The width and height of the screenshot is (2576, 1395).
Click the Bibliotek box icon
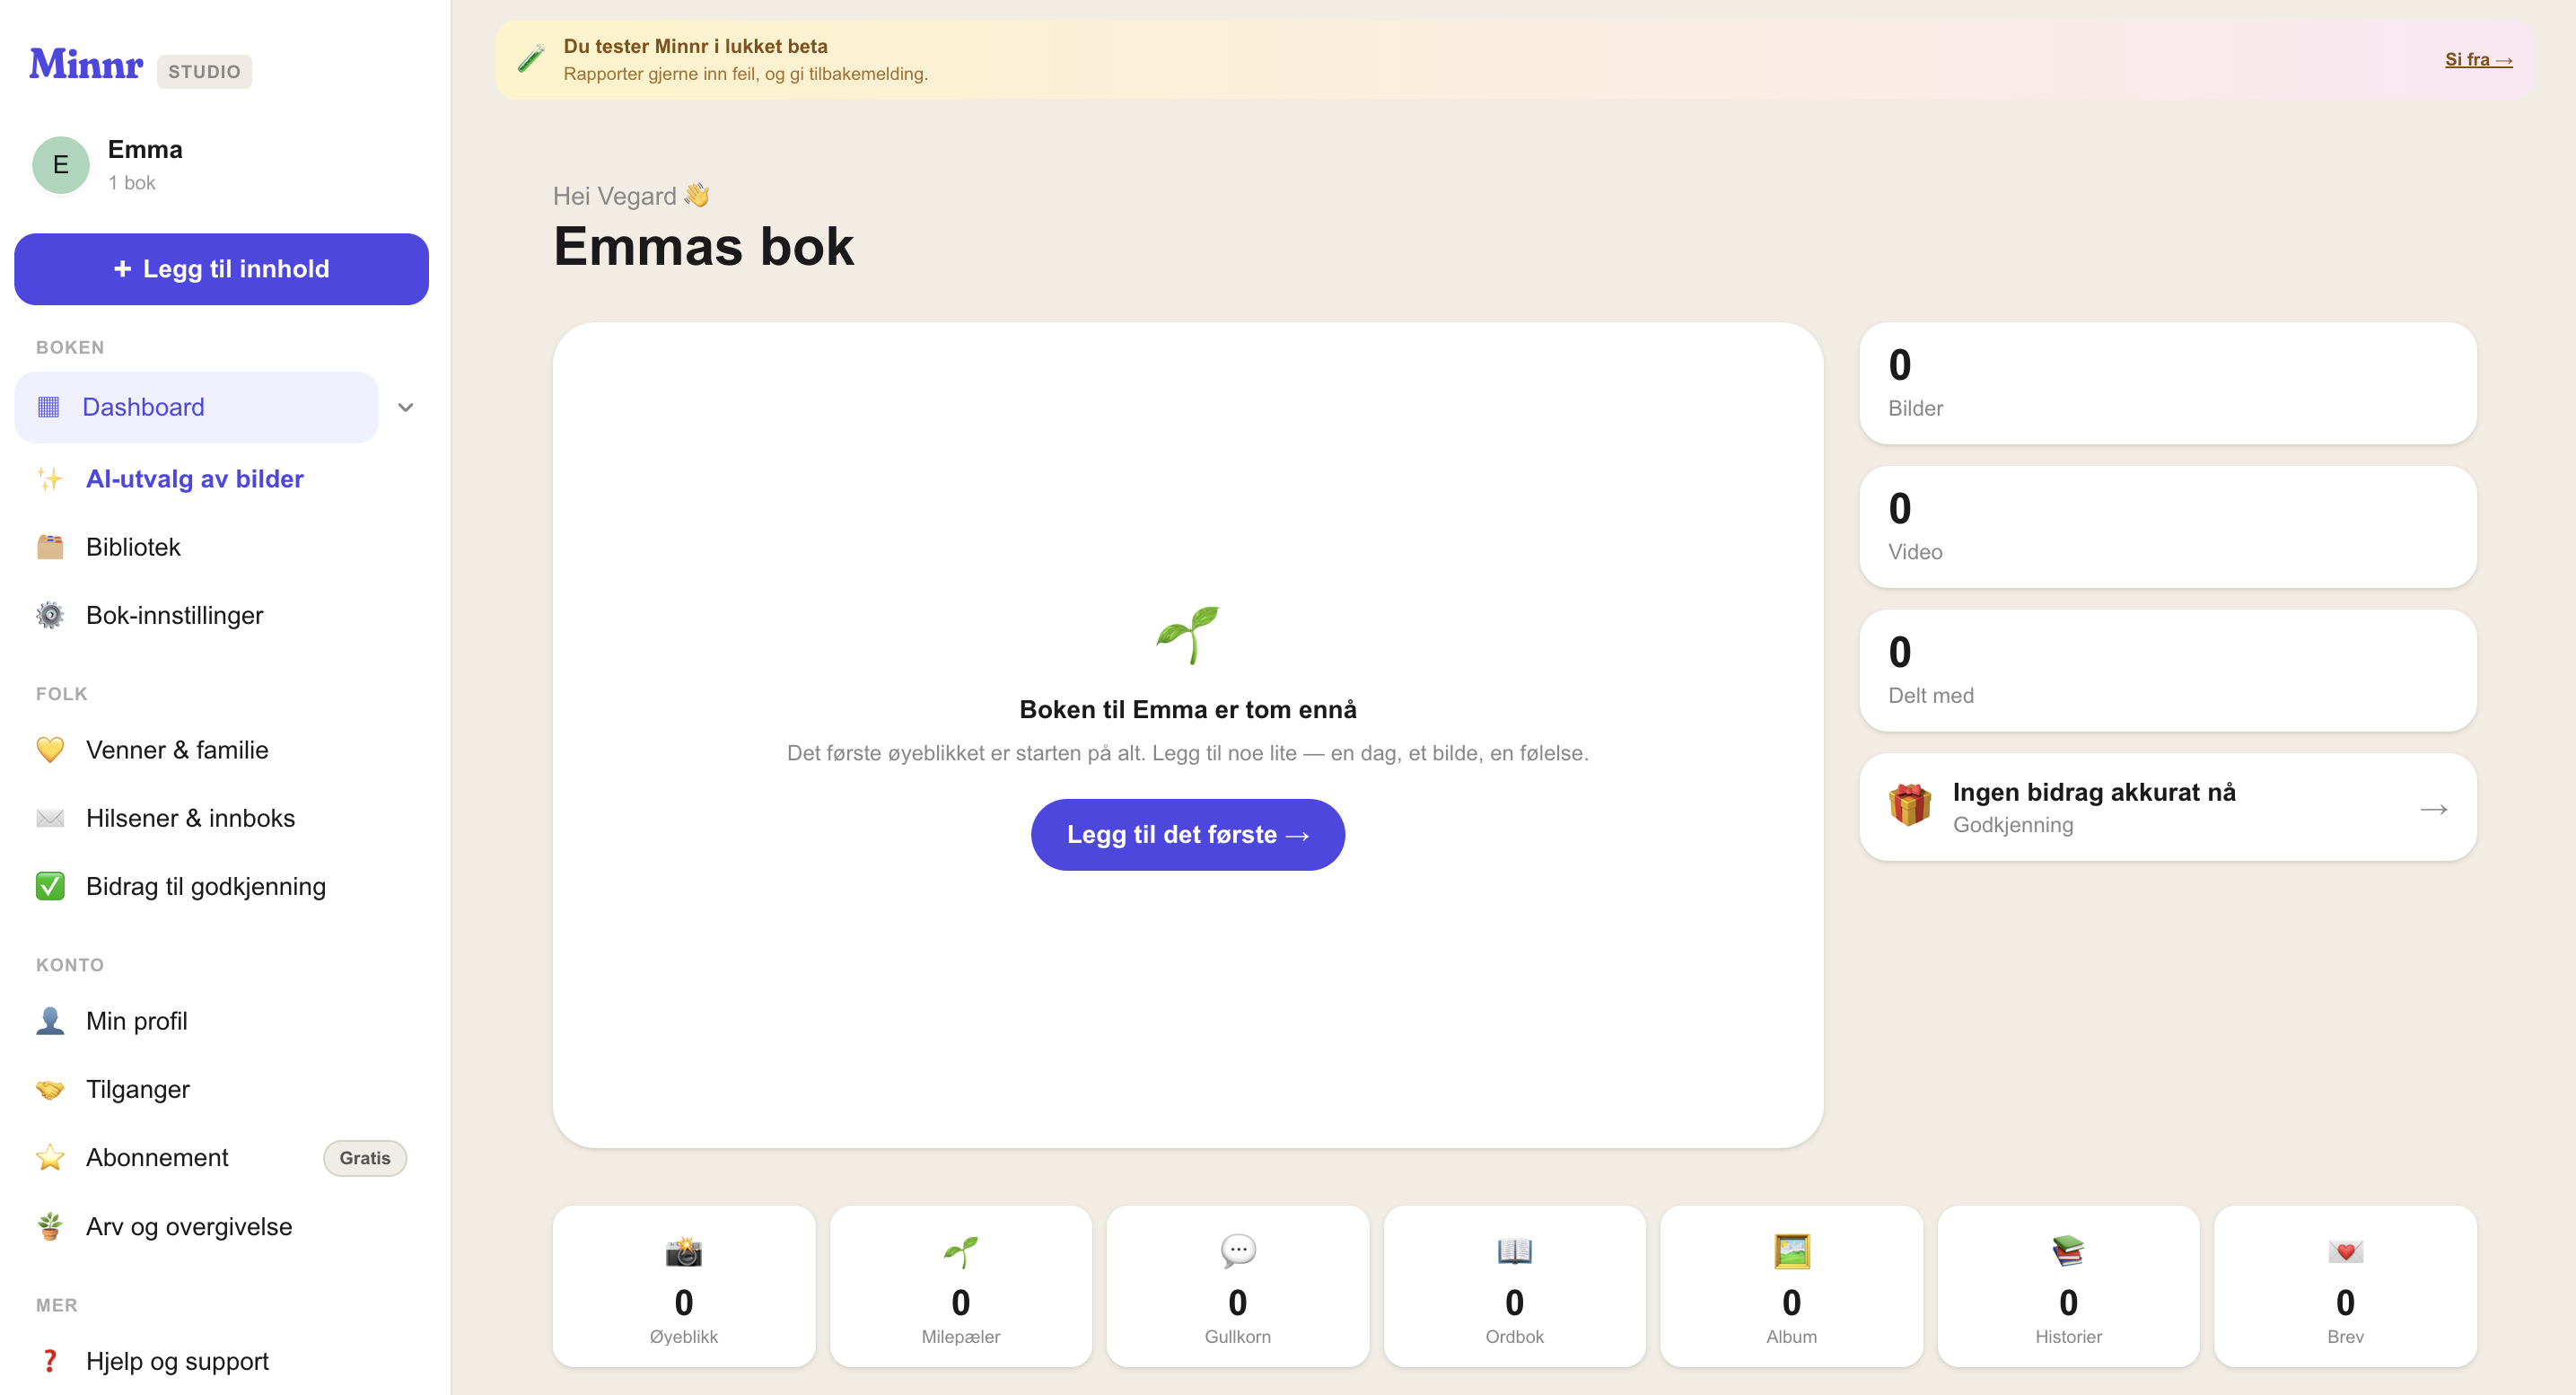click(x=50, y=547)
